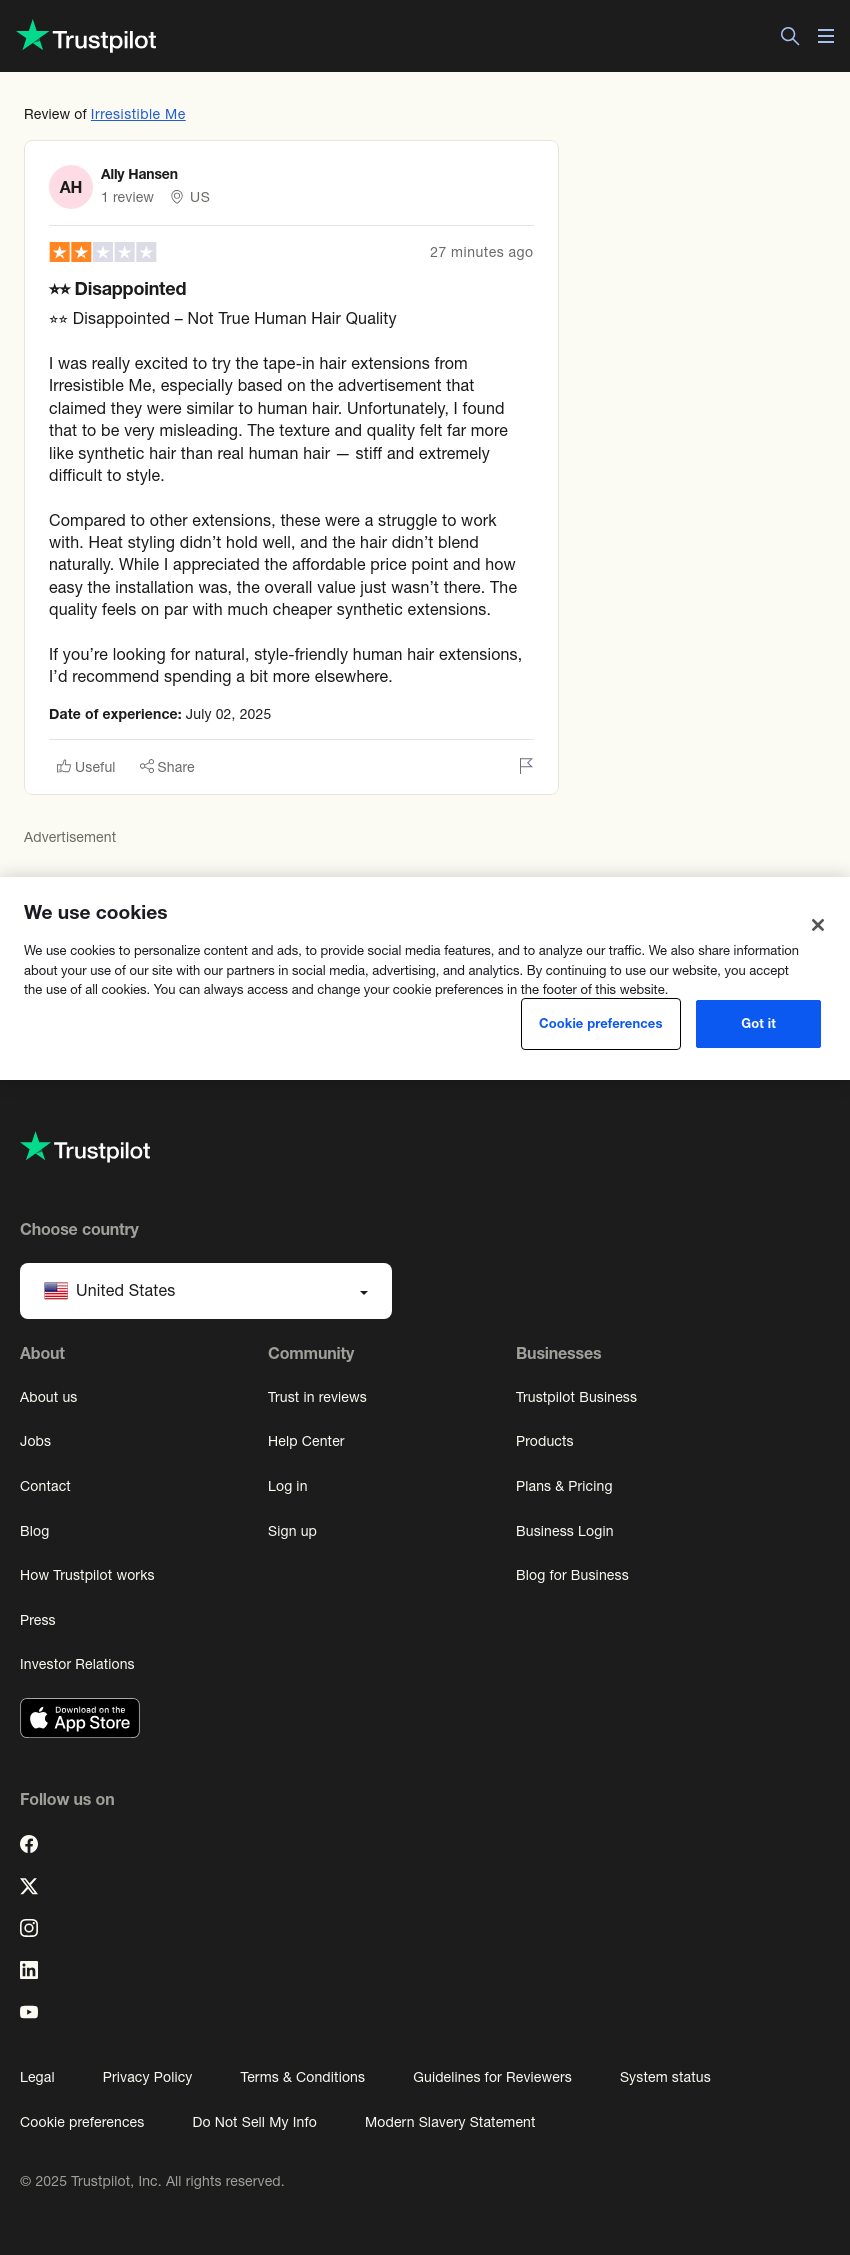Screen dimensions: 850x2255
Task: Open Terms & Conditions link
Action: [302, 2077]
